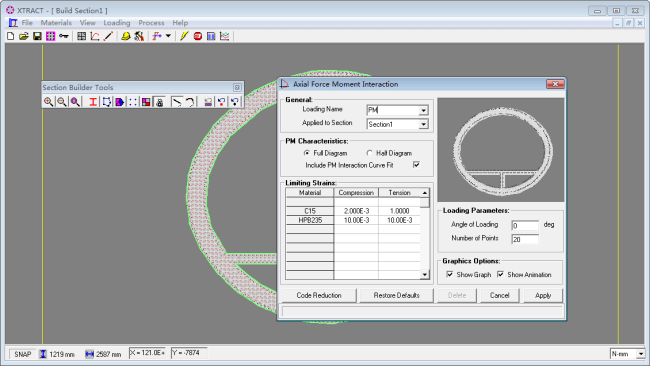Select the Half Diagram radio button
650x366 pixels.
[369, 153]
